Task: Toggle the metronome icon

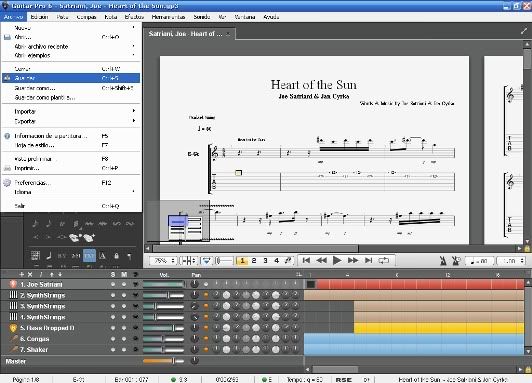Action: (443, 261)
